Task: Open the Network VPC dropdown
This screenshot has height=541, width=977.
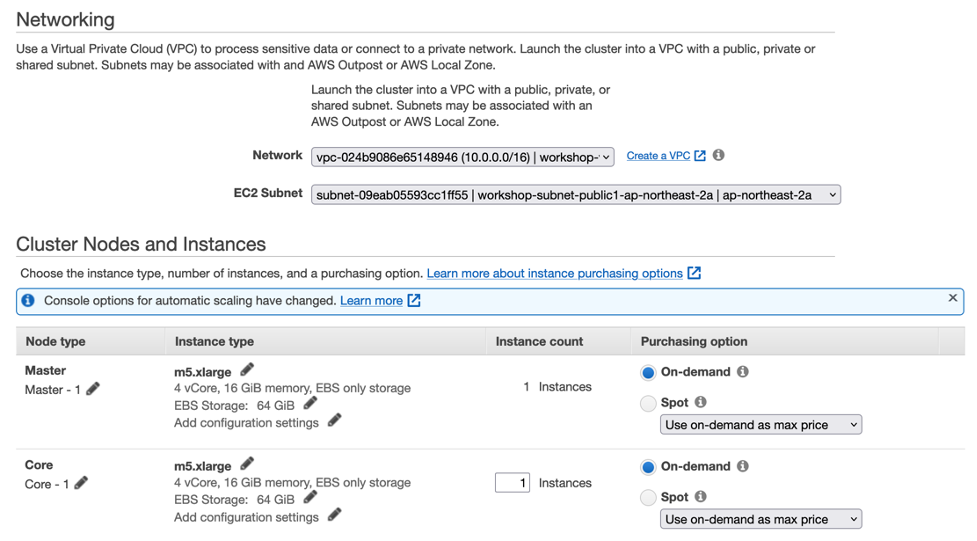Action: pos(462,157)
